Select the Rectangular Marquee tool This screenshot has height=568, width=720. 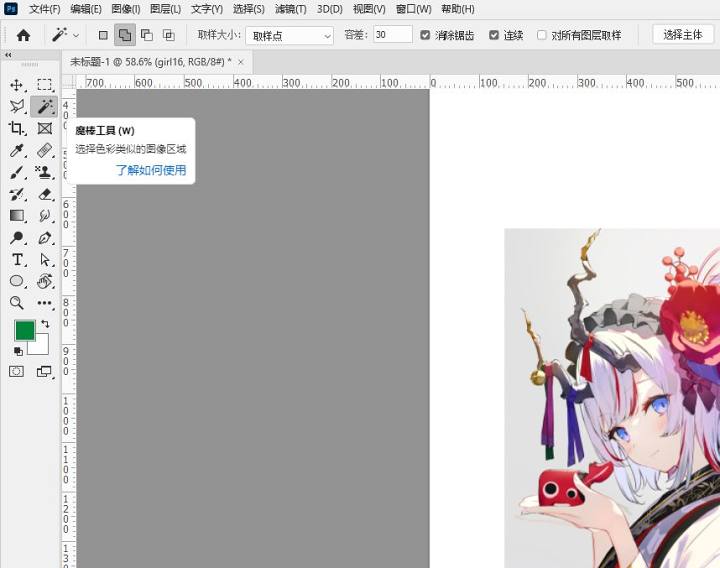[44, 85]
